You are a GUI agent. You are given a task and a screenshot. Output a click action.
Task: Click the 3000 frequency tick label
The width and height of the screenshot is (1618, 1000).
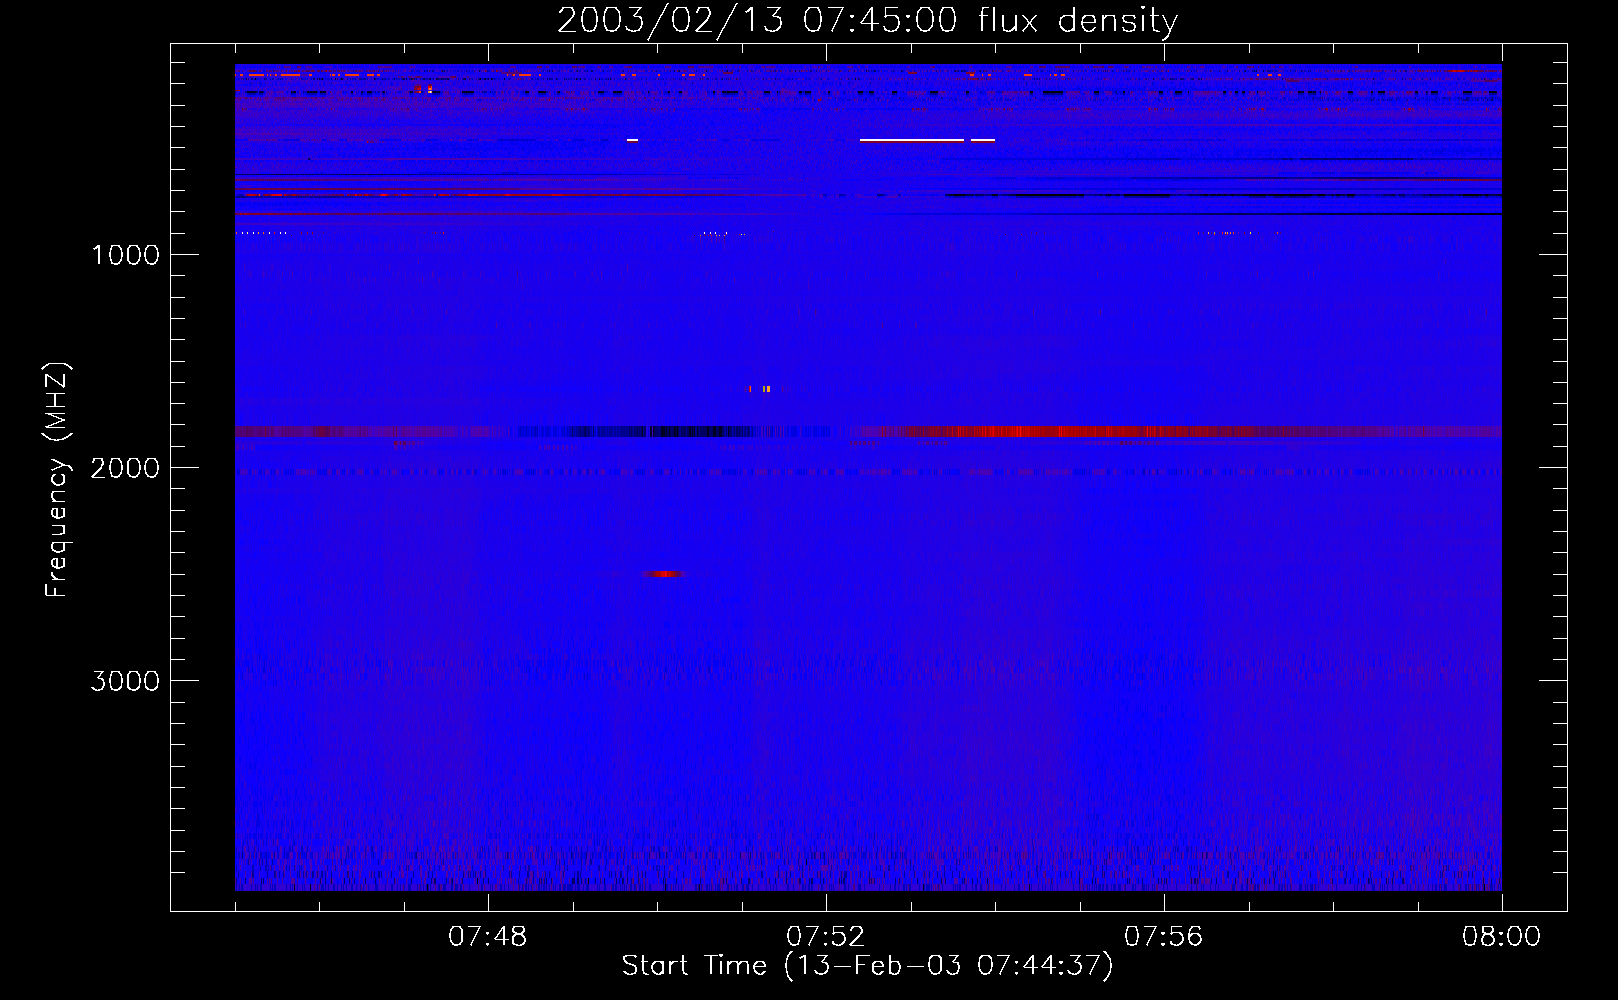point(125,681)
